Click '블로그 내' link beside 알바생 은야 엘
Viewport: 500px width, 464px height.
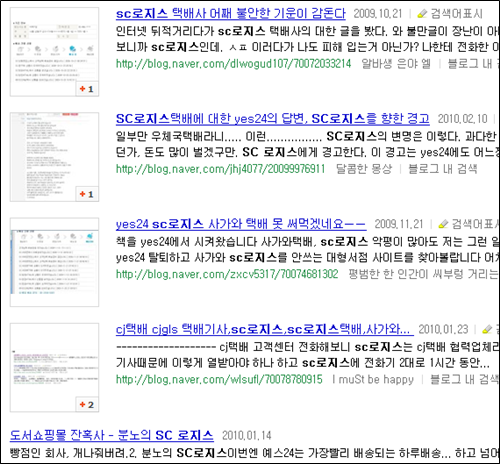470,63
